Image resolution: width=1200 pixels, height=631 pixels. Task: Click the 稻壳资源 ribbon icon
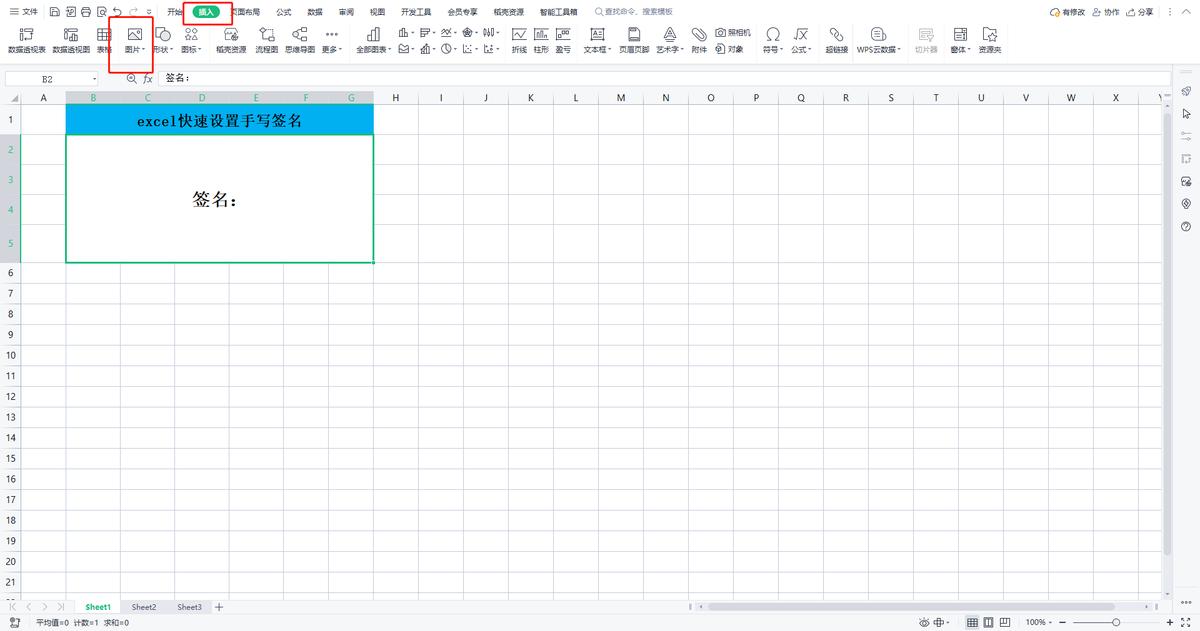point(231,40)
